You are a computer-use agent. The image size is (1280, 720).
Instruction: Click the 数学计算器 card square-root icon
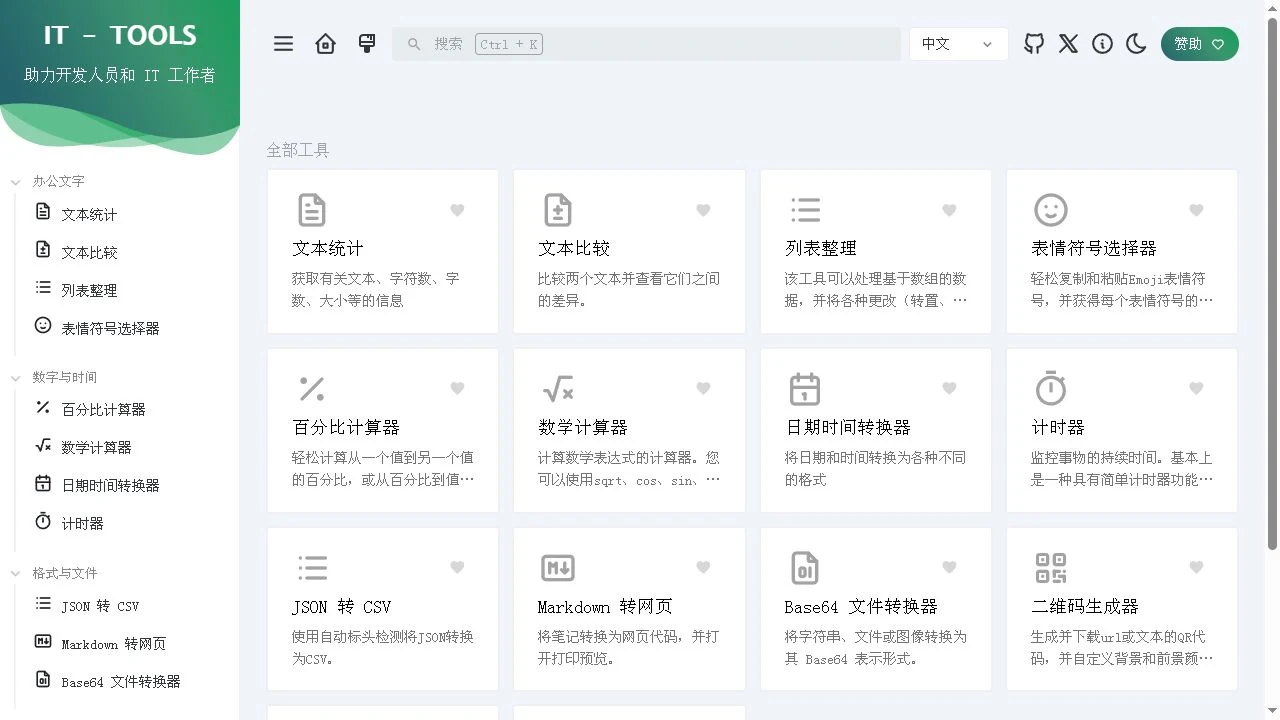coord(558,388)
